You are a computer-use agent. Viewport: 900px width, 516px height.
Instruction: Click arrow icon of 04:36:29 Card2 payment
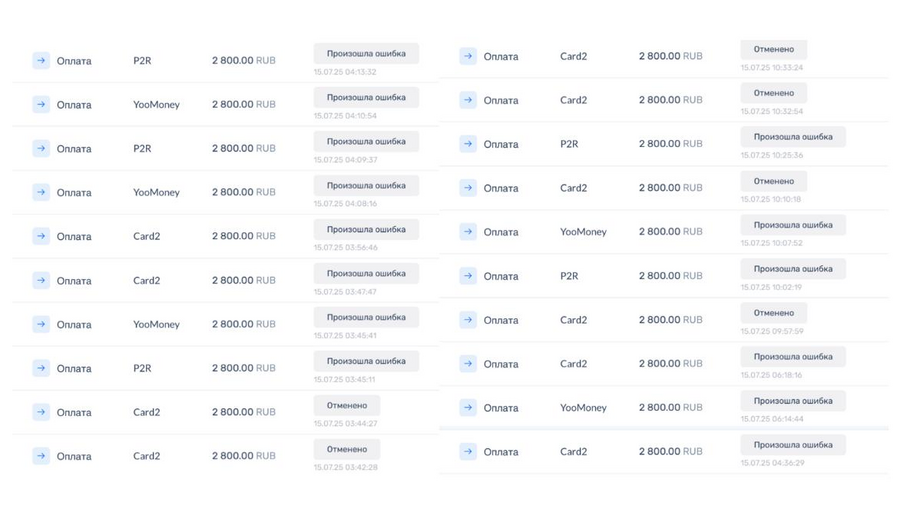468,452
